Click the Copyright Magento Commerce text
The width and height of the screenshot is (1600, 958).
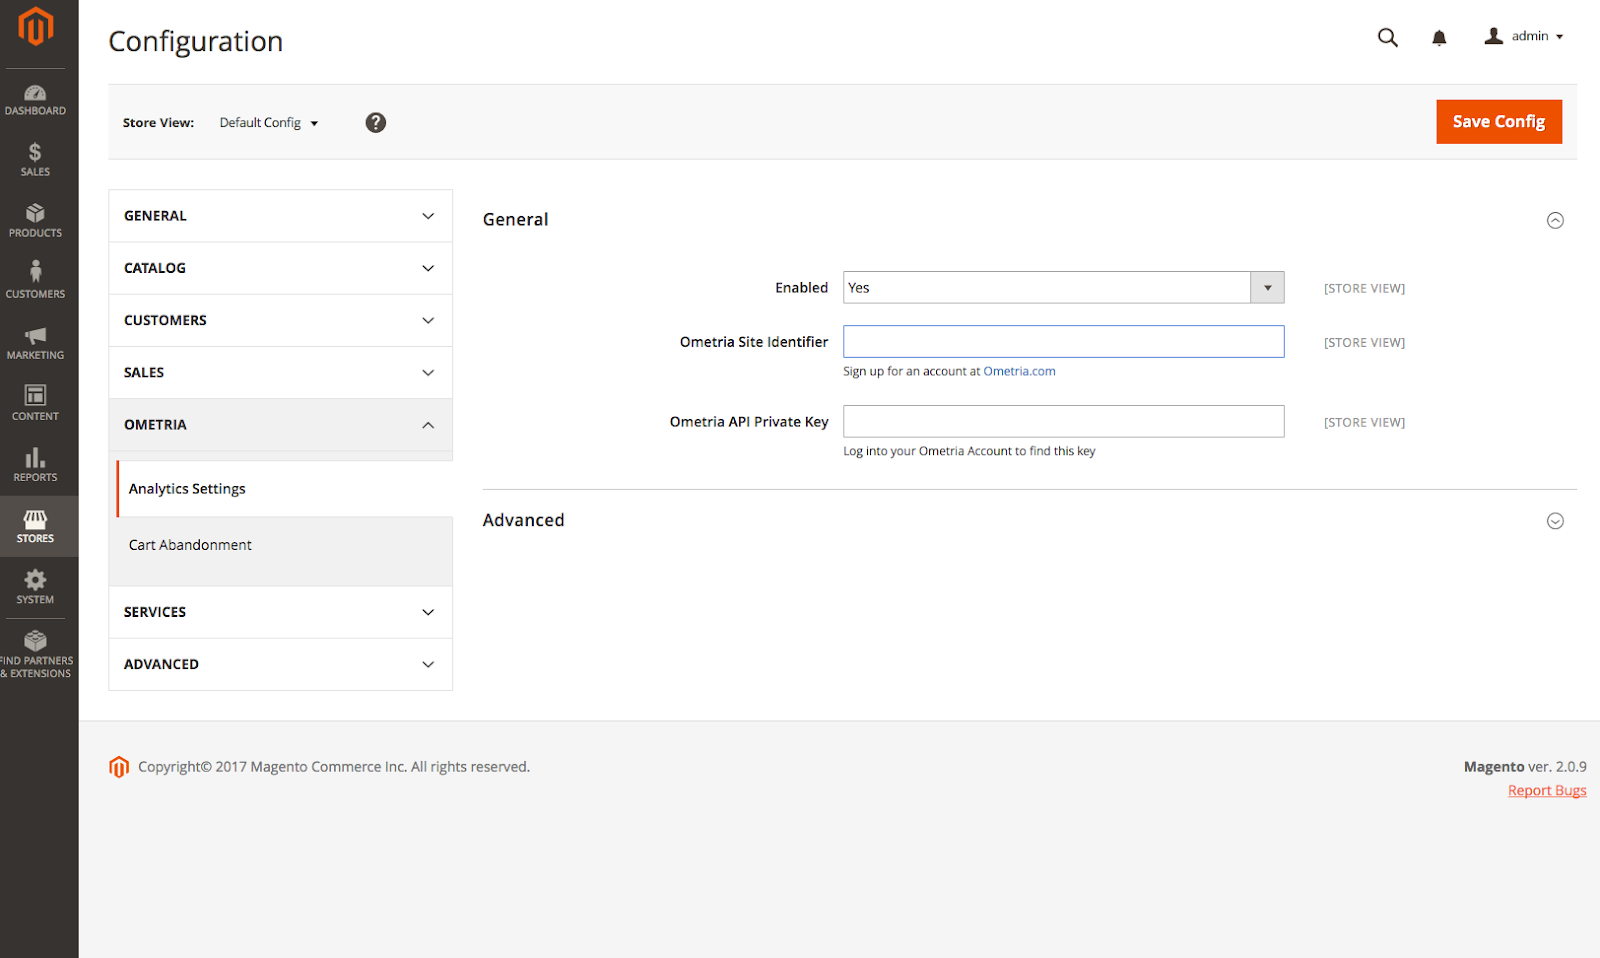(334, 767)
